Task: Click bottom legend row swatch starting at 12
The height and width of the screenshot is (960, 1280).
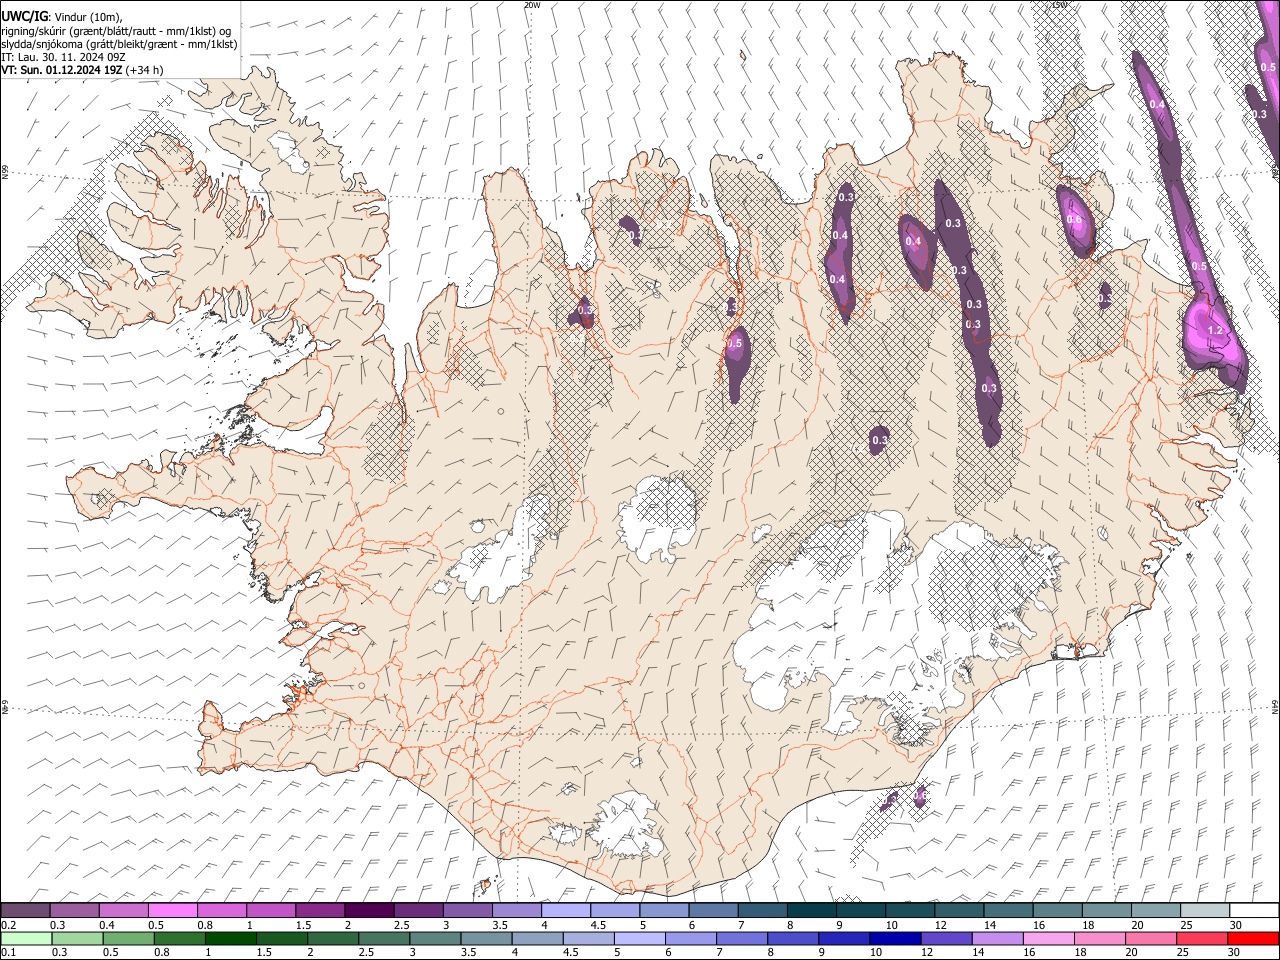Action: [x=946, y=938]
